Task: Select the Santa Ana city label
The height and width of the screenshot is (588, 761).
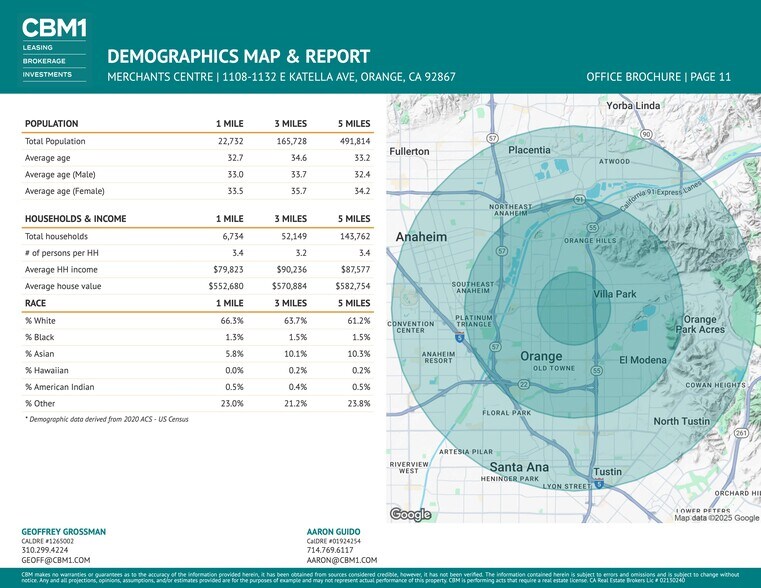Action: pyautogui.click(x=519, y=467)
